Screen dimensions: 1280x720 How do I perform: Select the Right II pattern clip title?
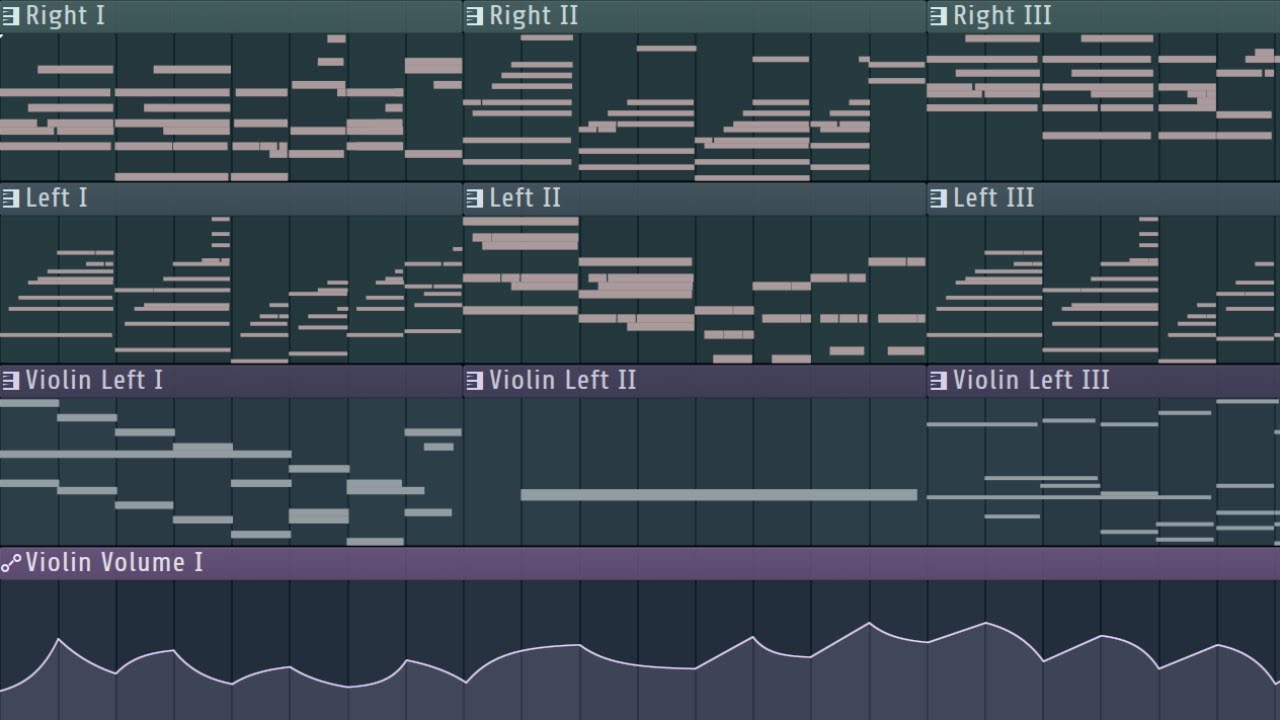(x=534, y=16)
